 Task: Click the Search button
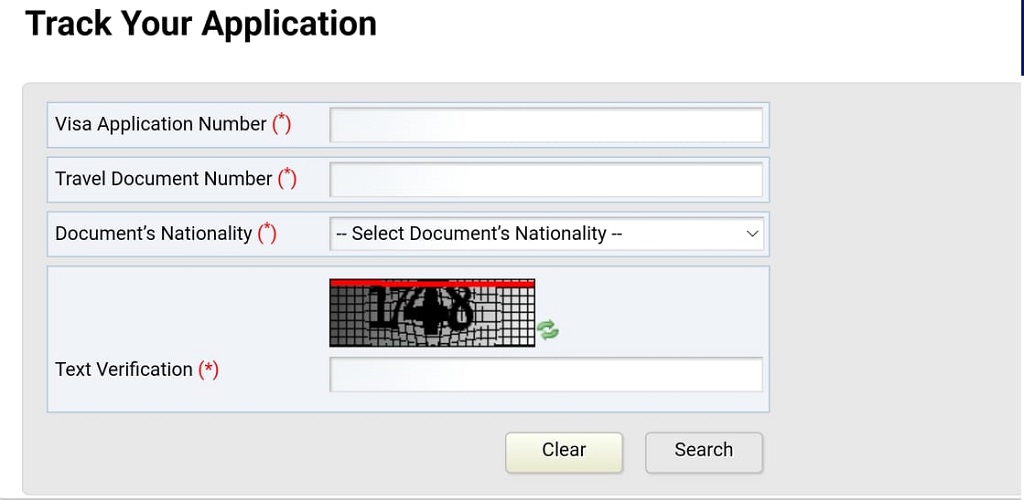(703, 452)
